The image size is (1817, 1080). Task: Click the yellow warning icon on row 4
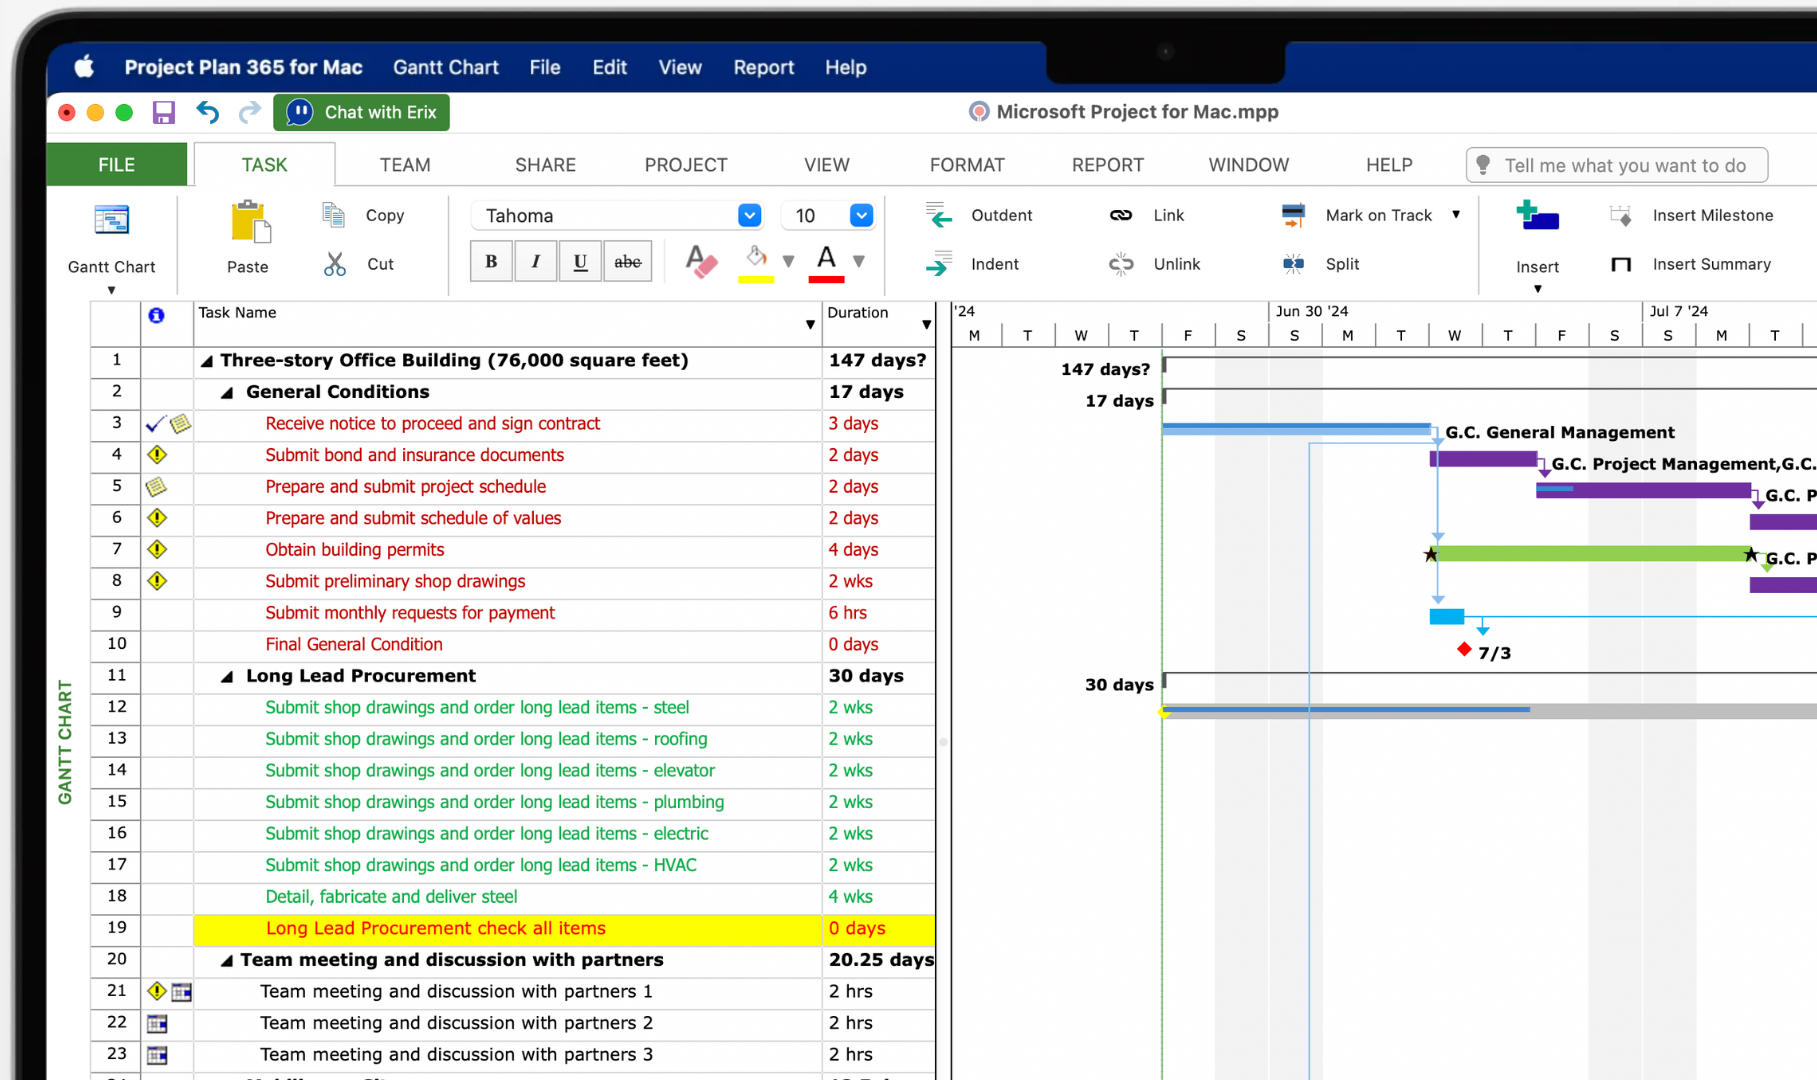[156, 455]
